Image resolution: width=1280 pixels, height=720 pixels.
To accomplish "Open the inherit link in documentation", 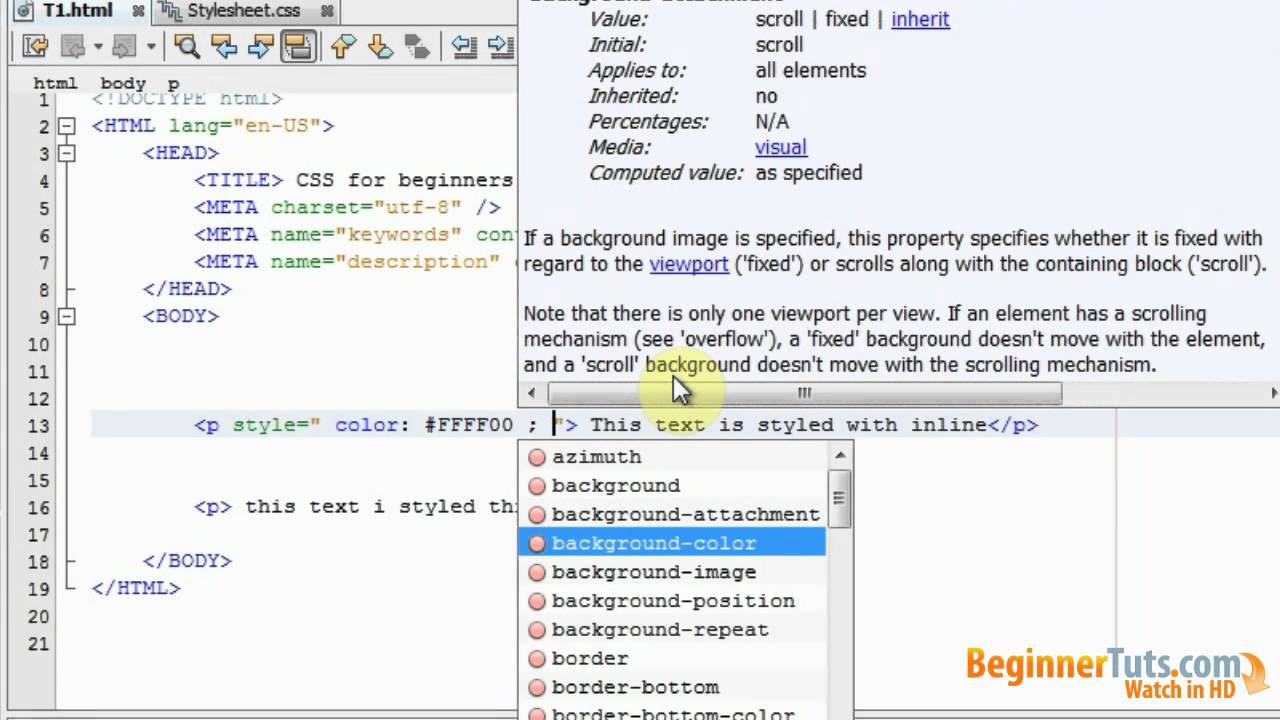I will (920, 19).
